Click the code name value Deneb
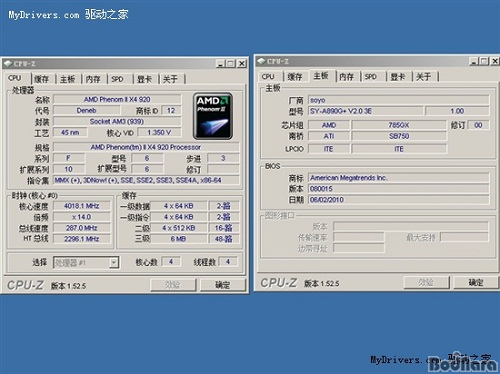This screenshot has width=500, height=374. pyautogui.click(x=86, y=110)
